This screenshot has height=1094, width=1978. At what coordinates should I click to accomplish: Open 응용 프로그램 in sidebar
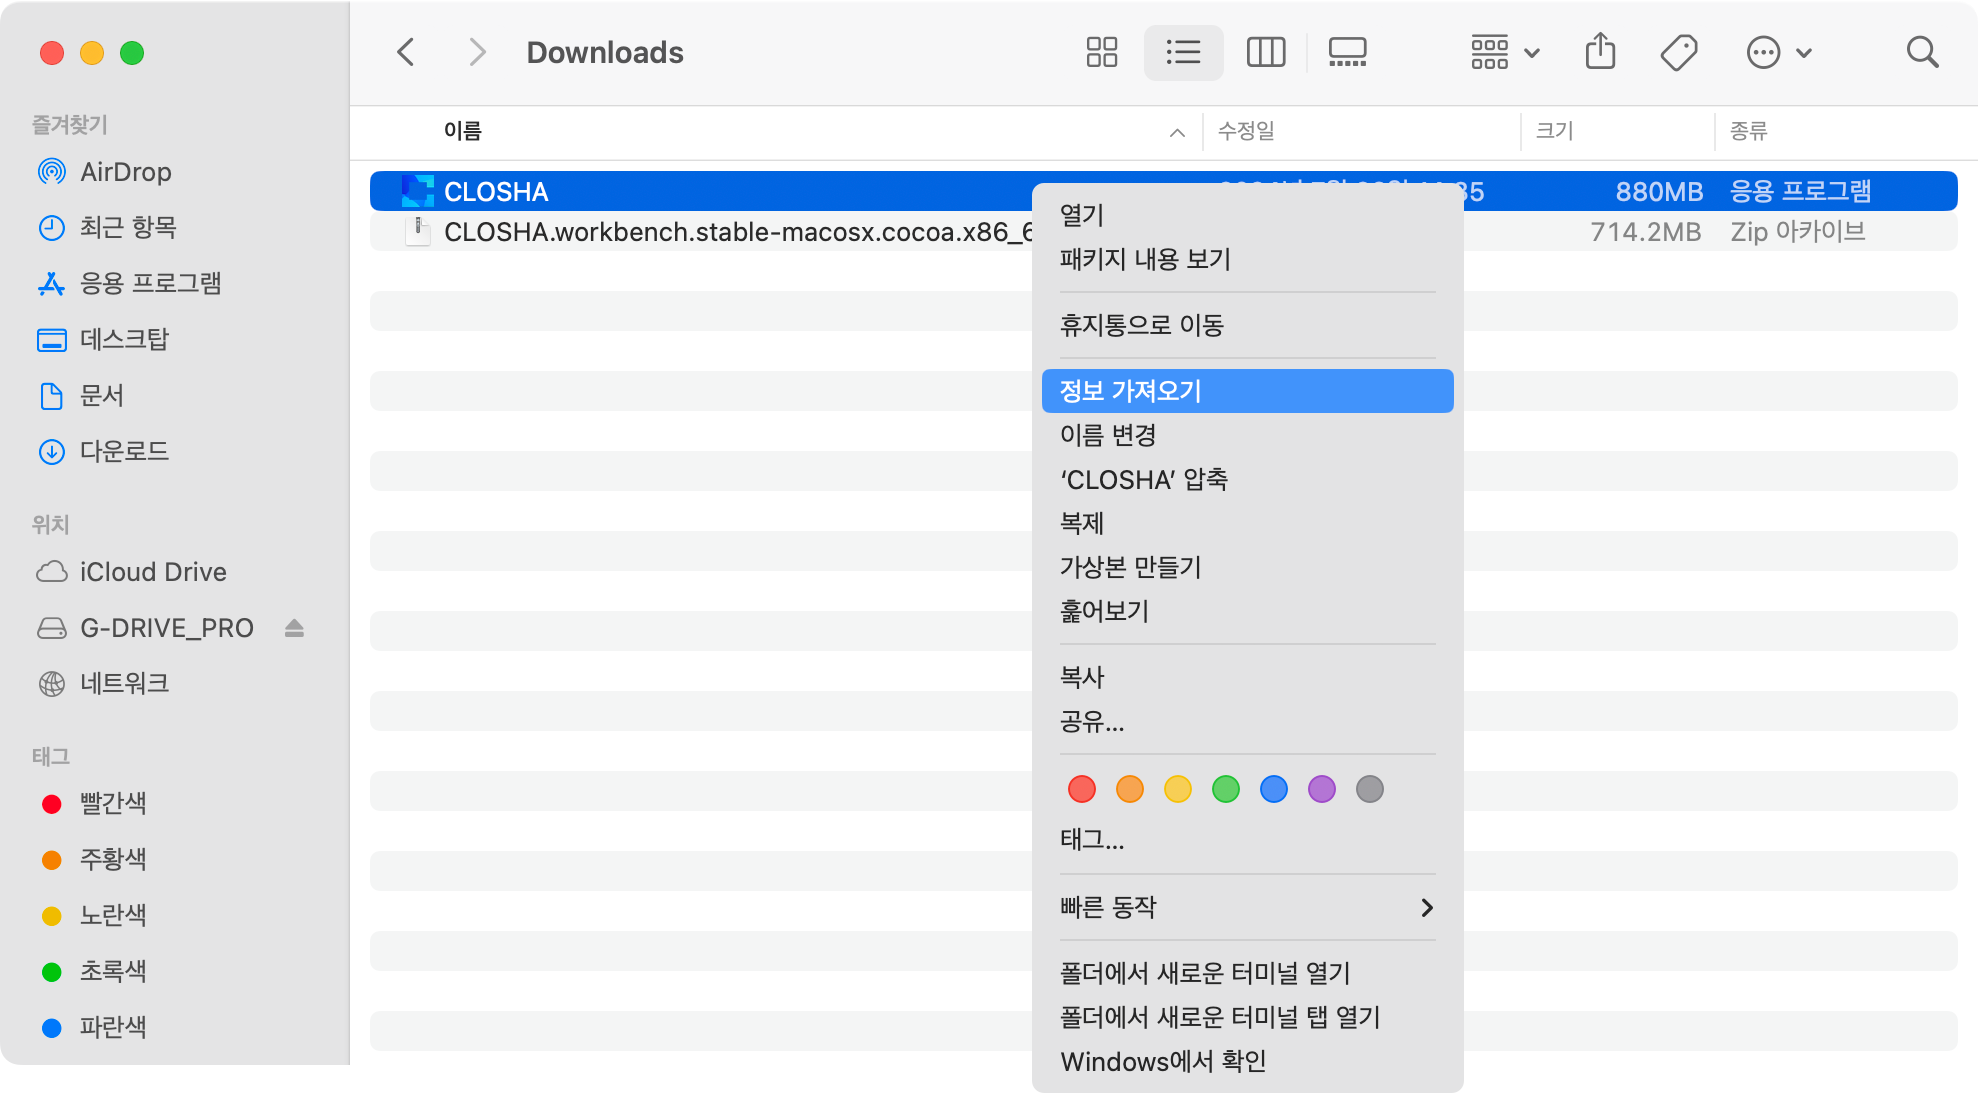click(x=128, y=284)
